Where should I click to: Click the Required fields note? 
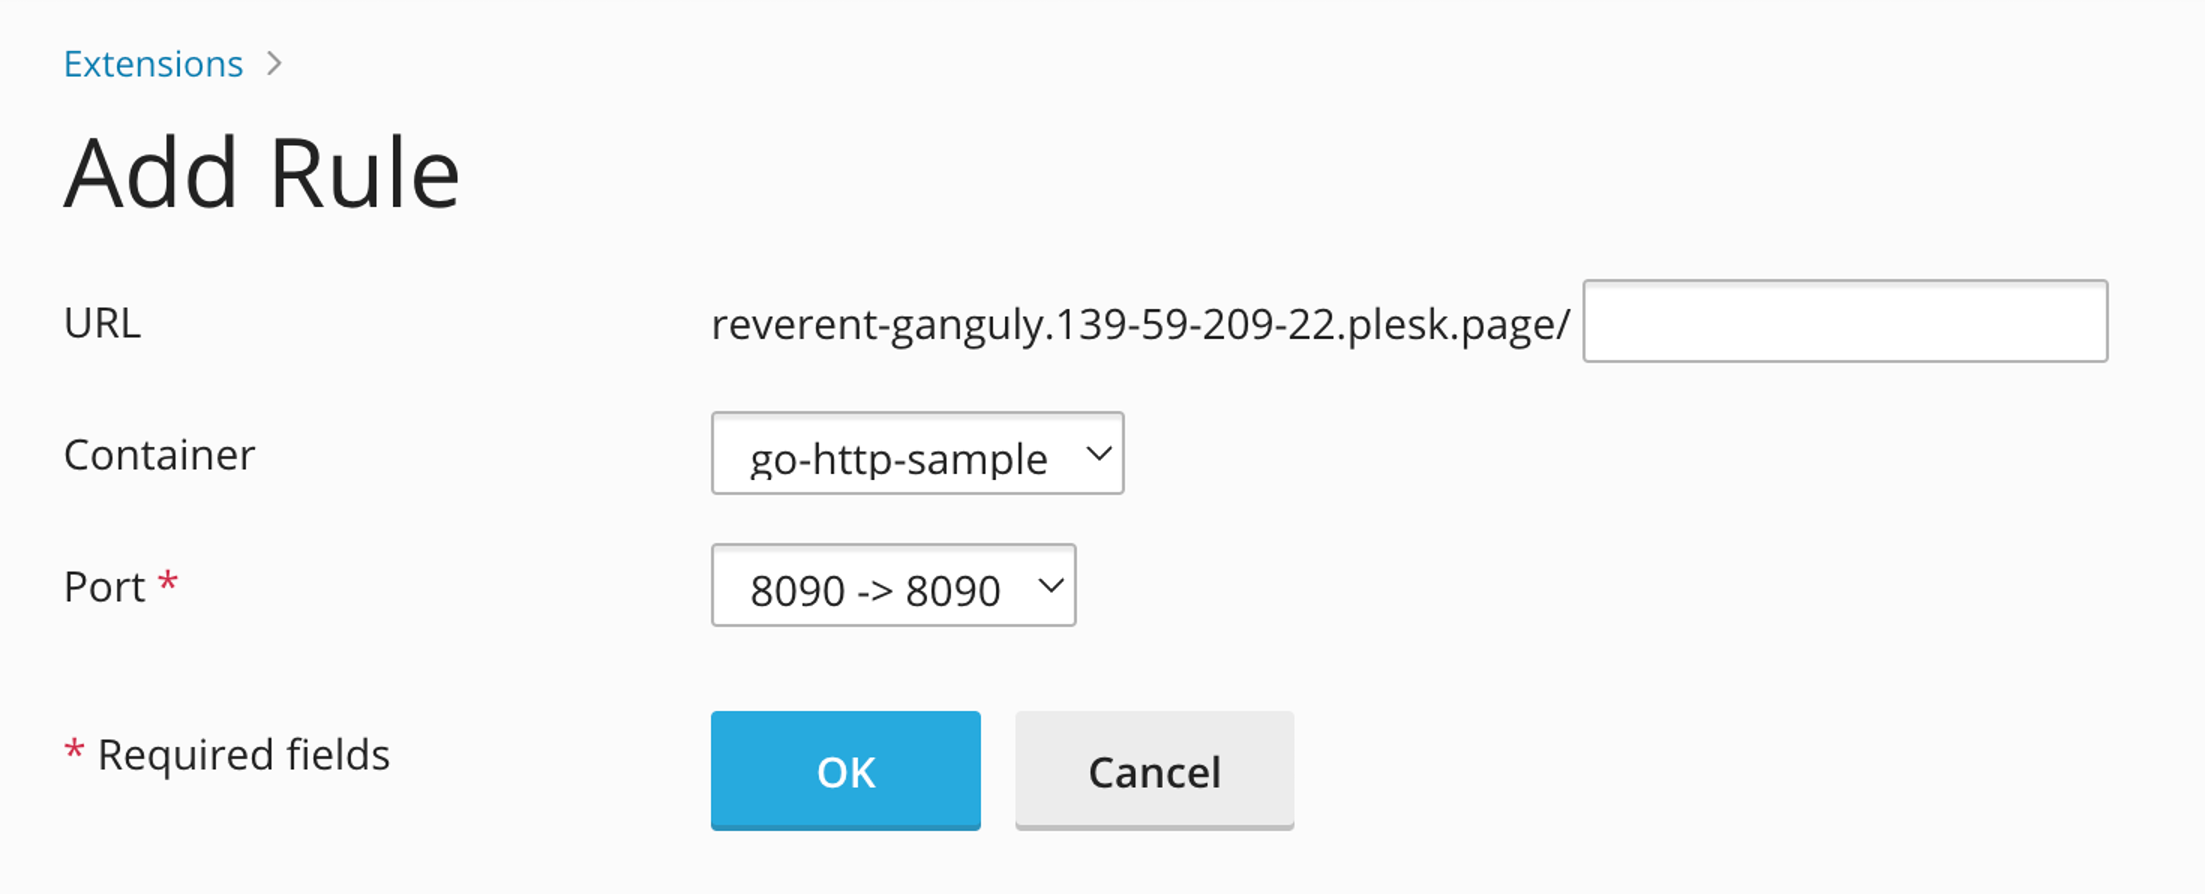243,753
